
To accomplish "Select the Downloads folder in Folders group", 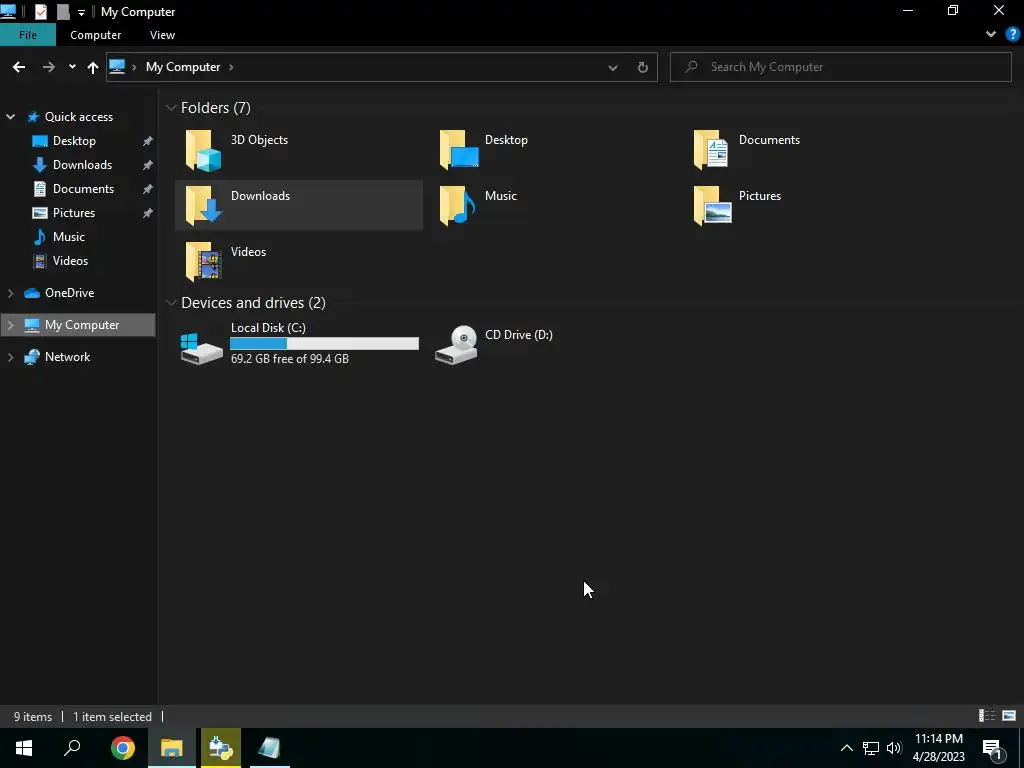I will click(298, 205).
